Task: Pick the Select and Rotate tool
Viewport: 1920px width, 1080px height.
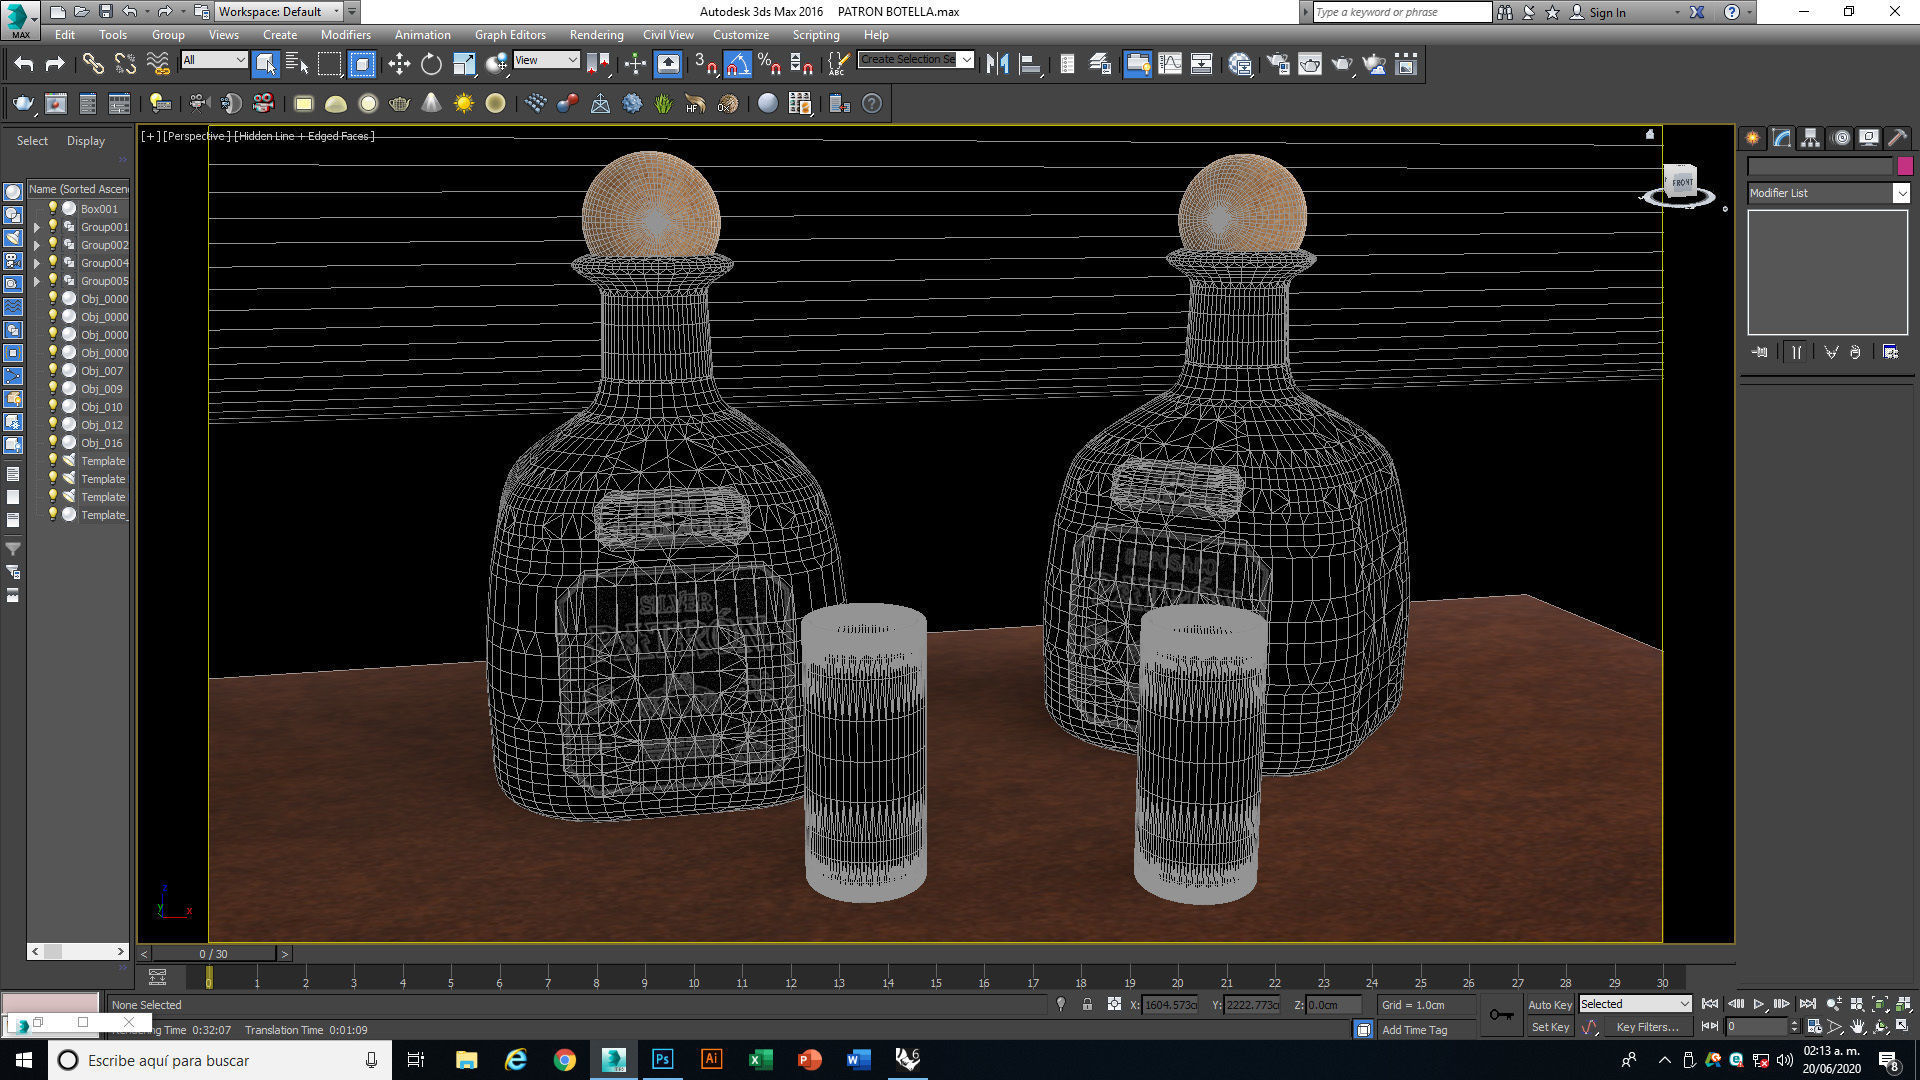Action: pyautogui.click(x=431, y=65)
